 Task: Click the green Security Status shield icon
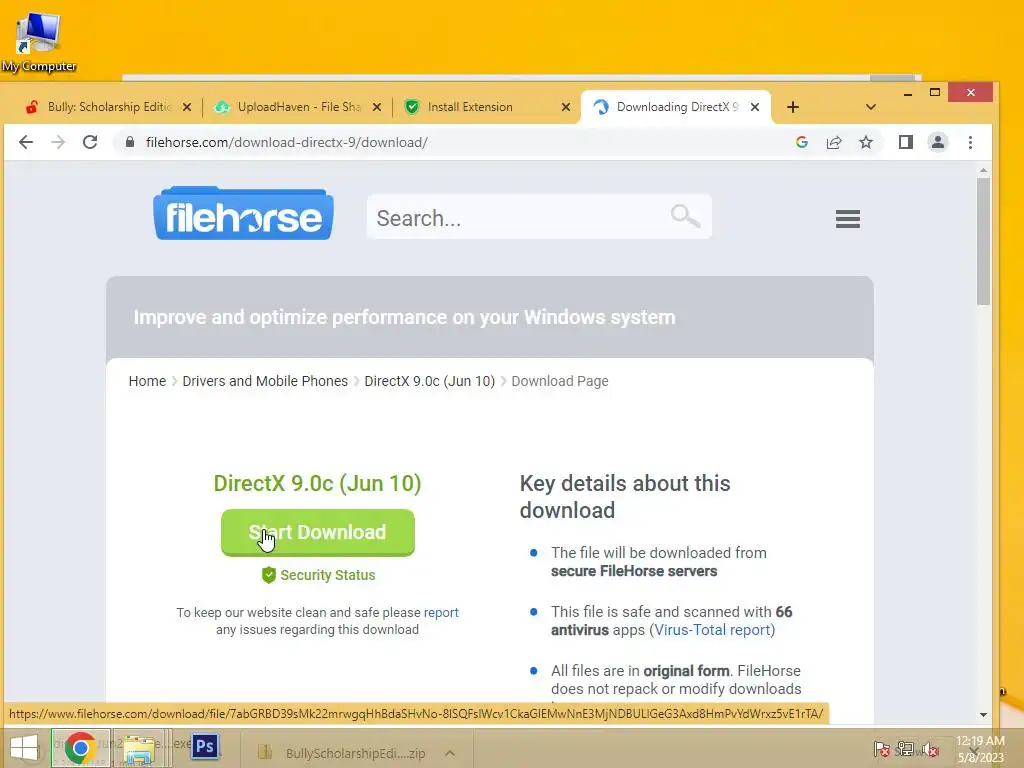tap(268, 575)
